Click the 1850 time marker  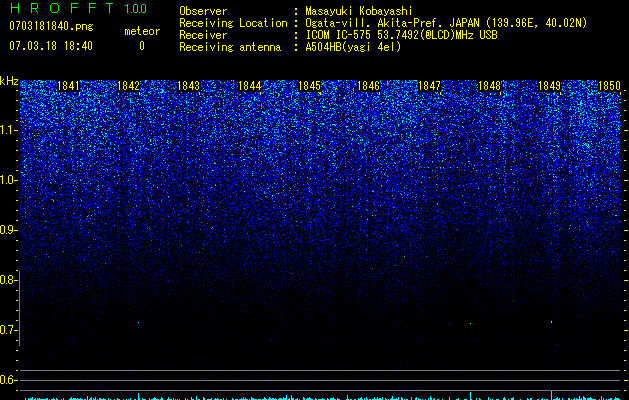609,86
